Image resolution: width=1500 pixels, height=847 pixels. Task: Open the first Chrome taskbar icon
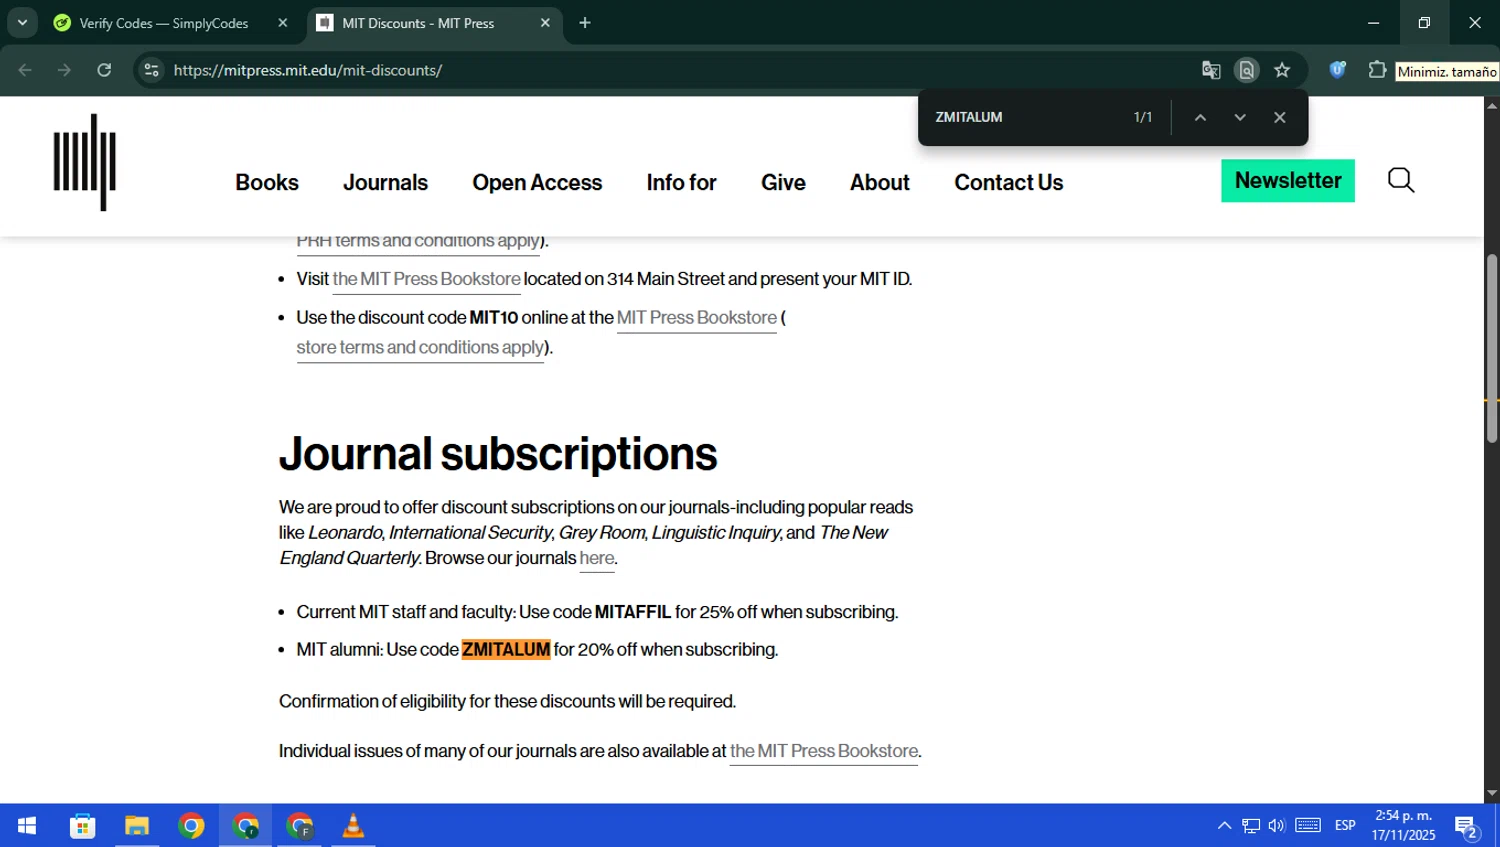pyautogui.click(x=191, y=826)
